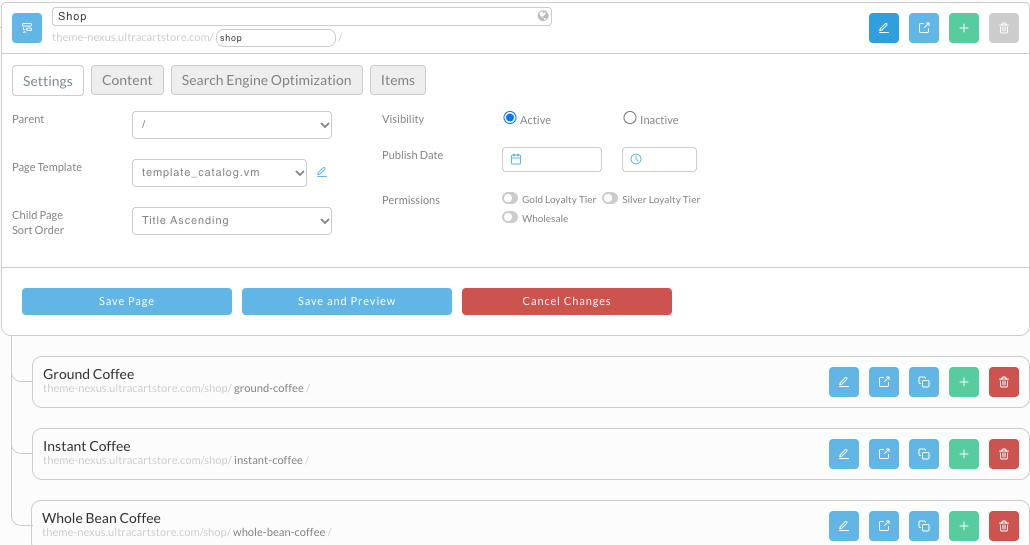Switch to the Settings tab
The image size is (1030, 545).
coord(48,81)
